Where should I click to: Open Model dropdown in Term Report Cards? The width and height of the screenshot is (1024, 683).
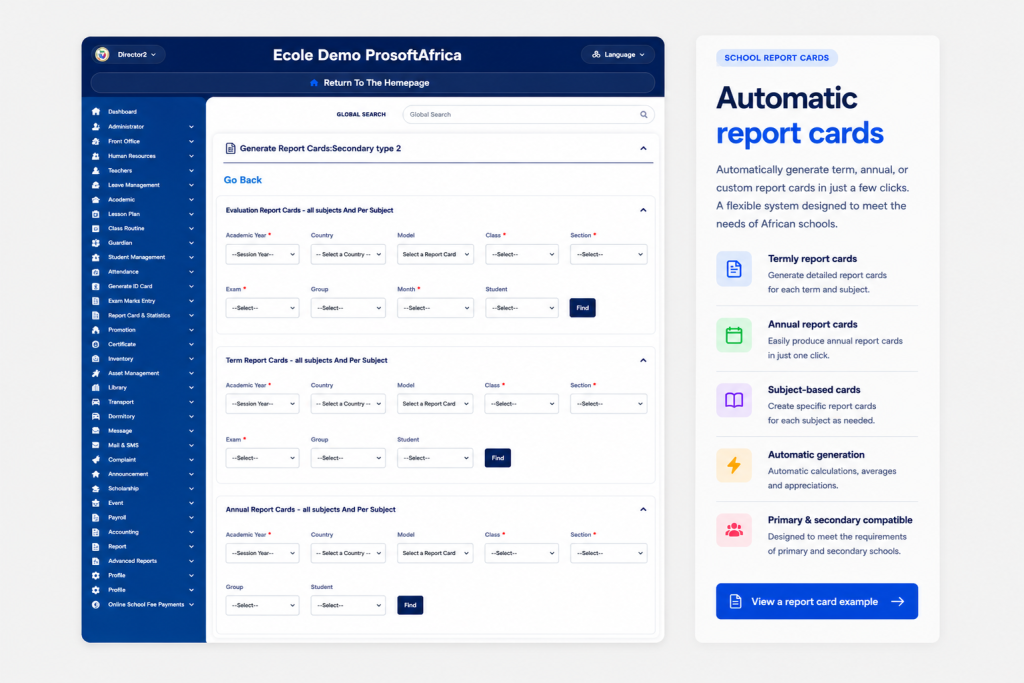(x=435, y=404)
